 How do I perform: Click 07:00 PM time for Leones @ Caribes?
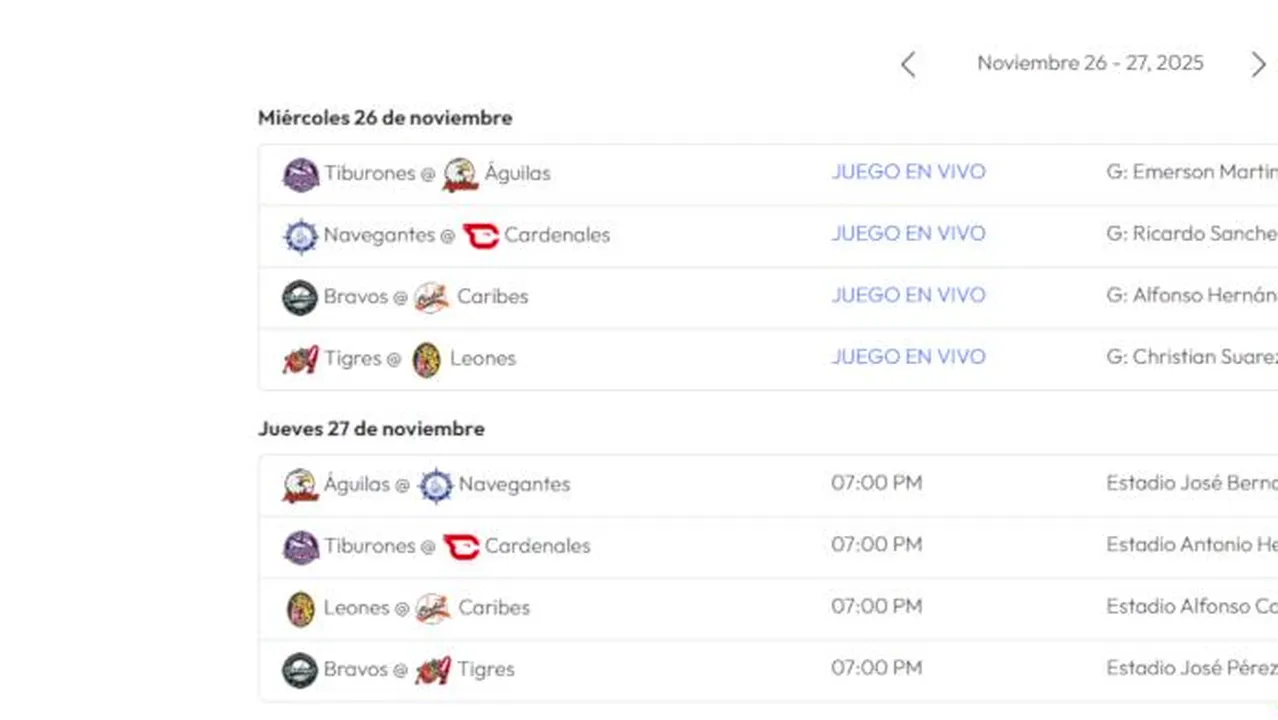[876, 606]
